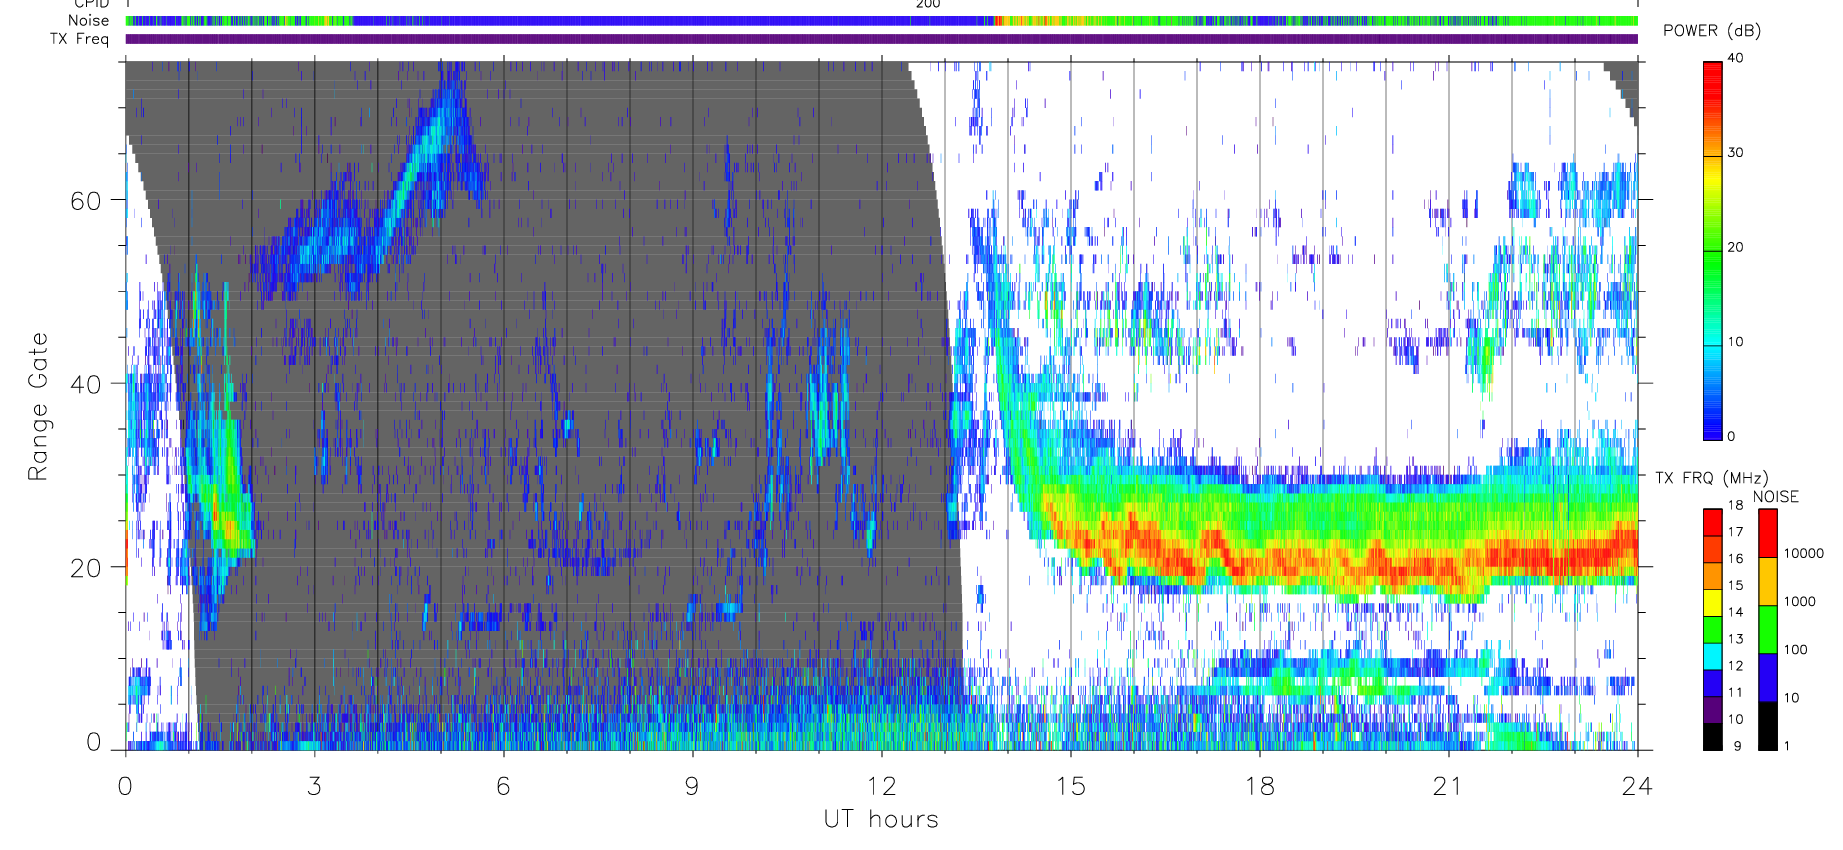Viewport: 1843px width, 850px height.
Task: Click the 16 label on TX FRQ scale
Action: tap(1735, 559)
